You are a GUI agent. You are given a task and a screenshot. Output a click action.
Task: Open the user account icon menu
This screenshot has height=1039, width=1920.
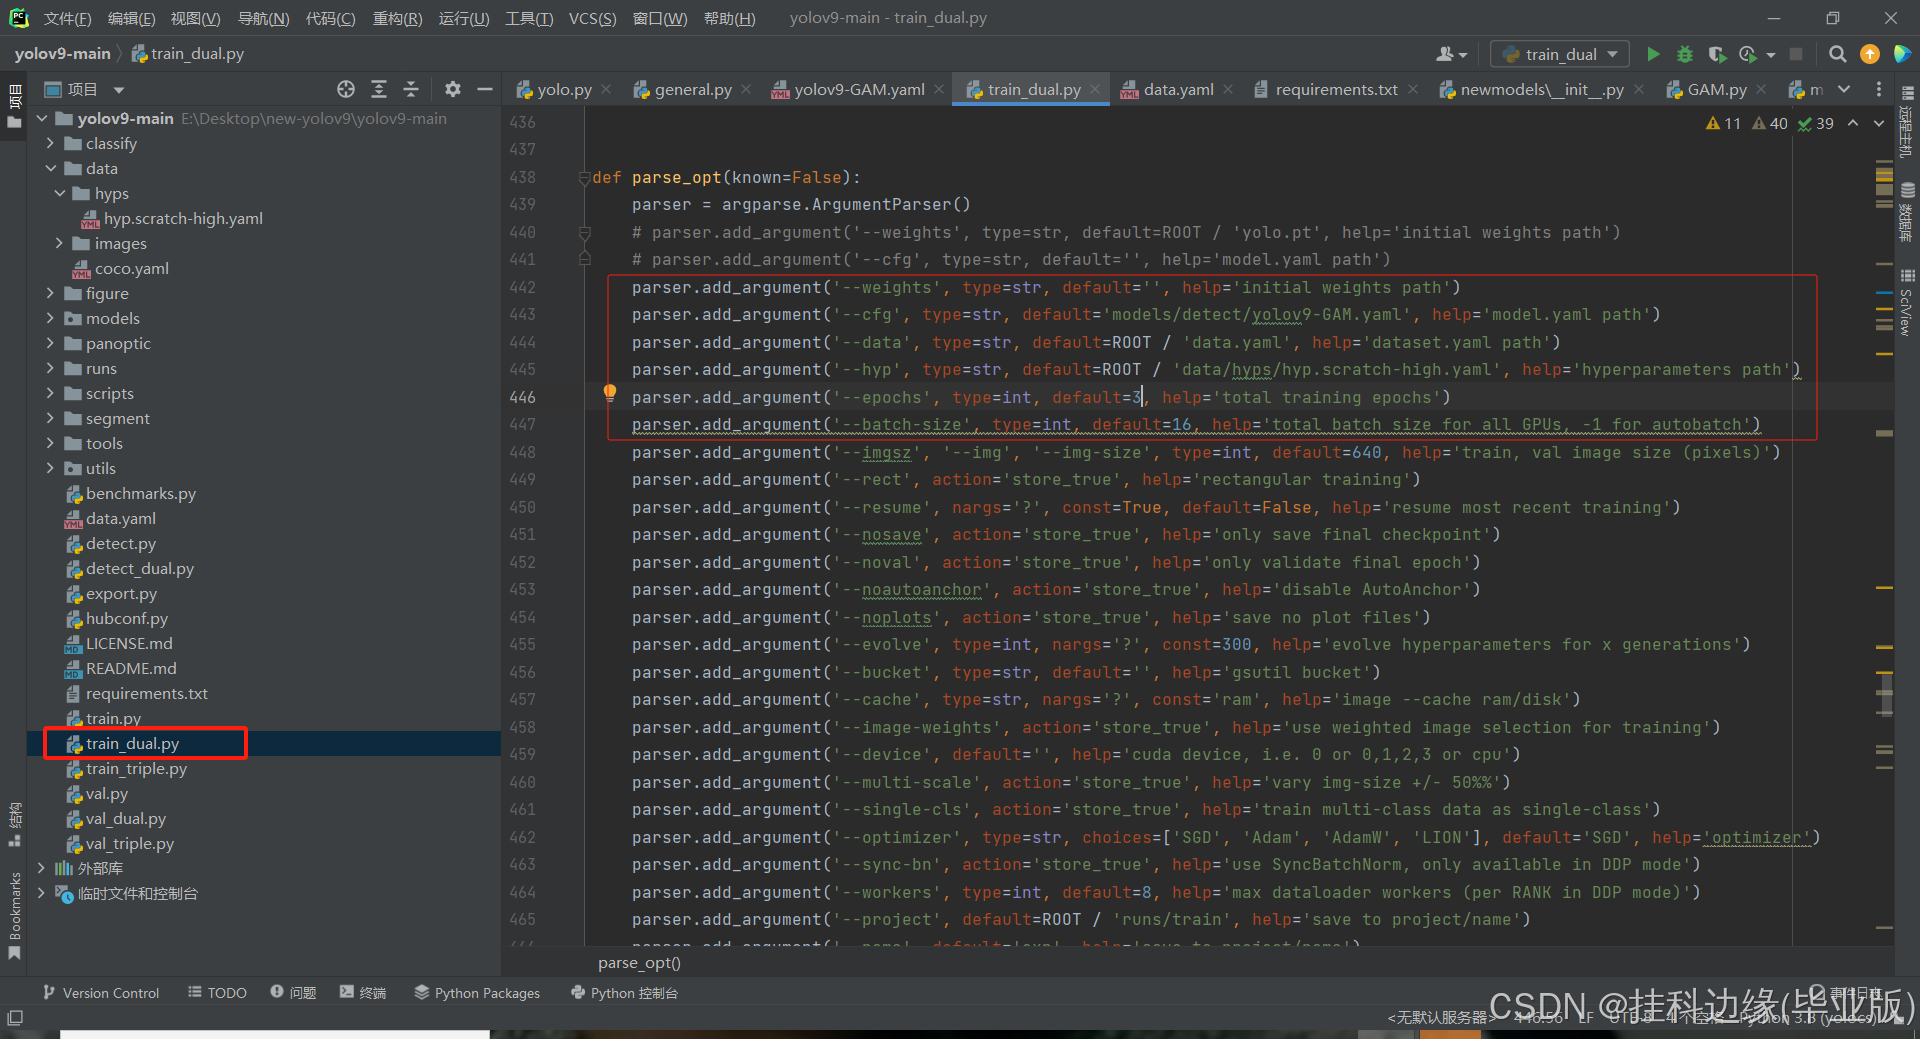pyautogui.click(x=1451, y=54)
